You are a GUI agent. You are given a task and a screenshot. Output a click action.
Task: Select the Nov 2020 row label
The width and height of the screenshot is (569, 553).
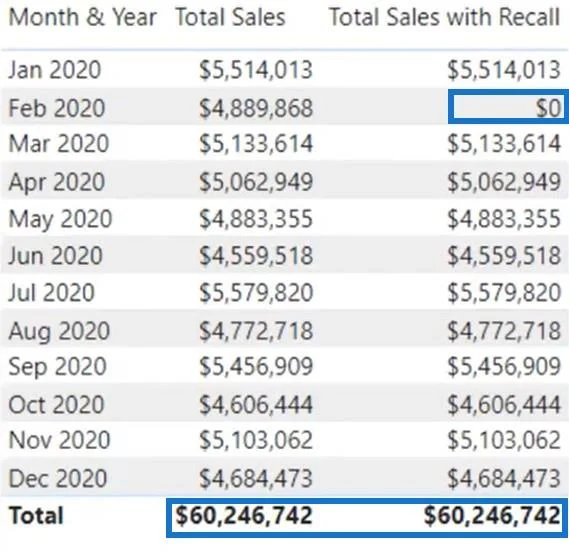click(x=59, y=440)
